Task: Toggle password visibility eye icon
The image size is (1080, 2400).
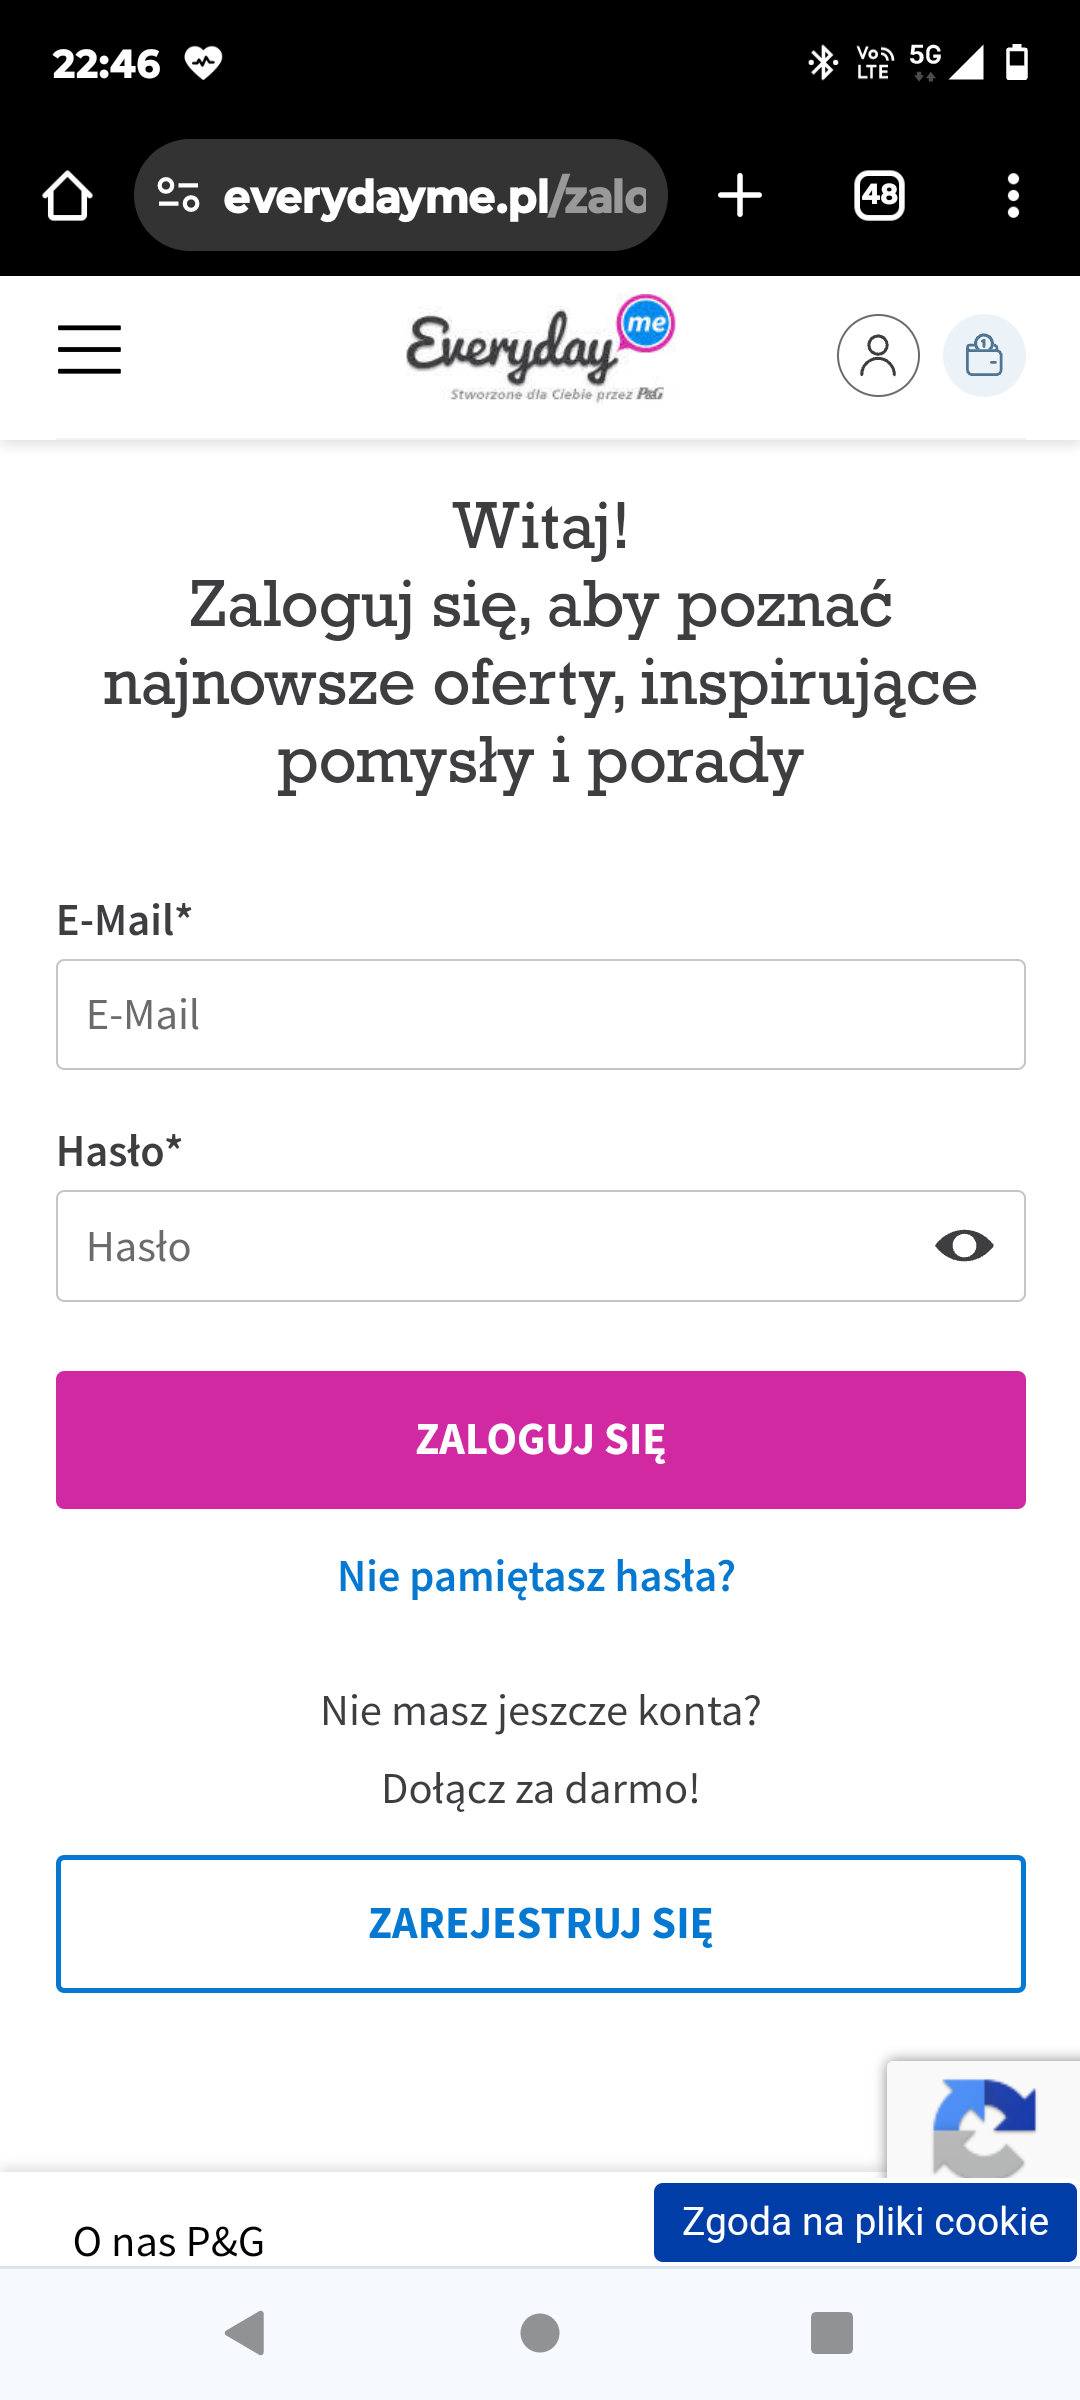Action: click(x=964, y=1246)
